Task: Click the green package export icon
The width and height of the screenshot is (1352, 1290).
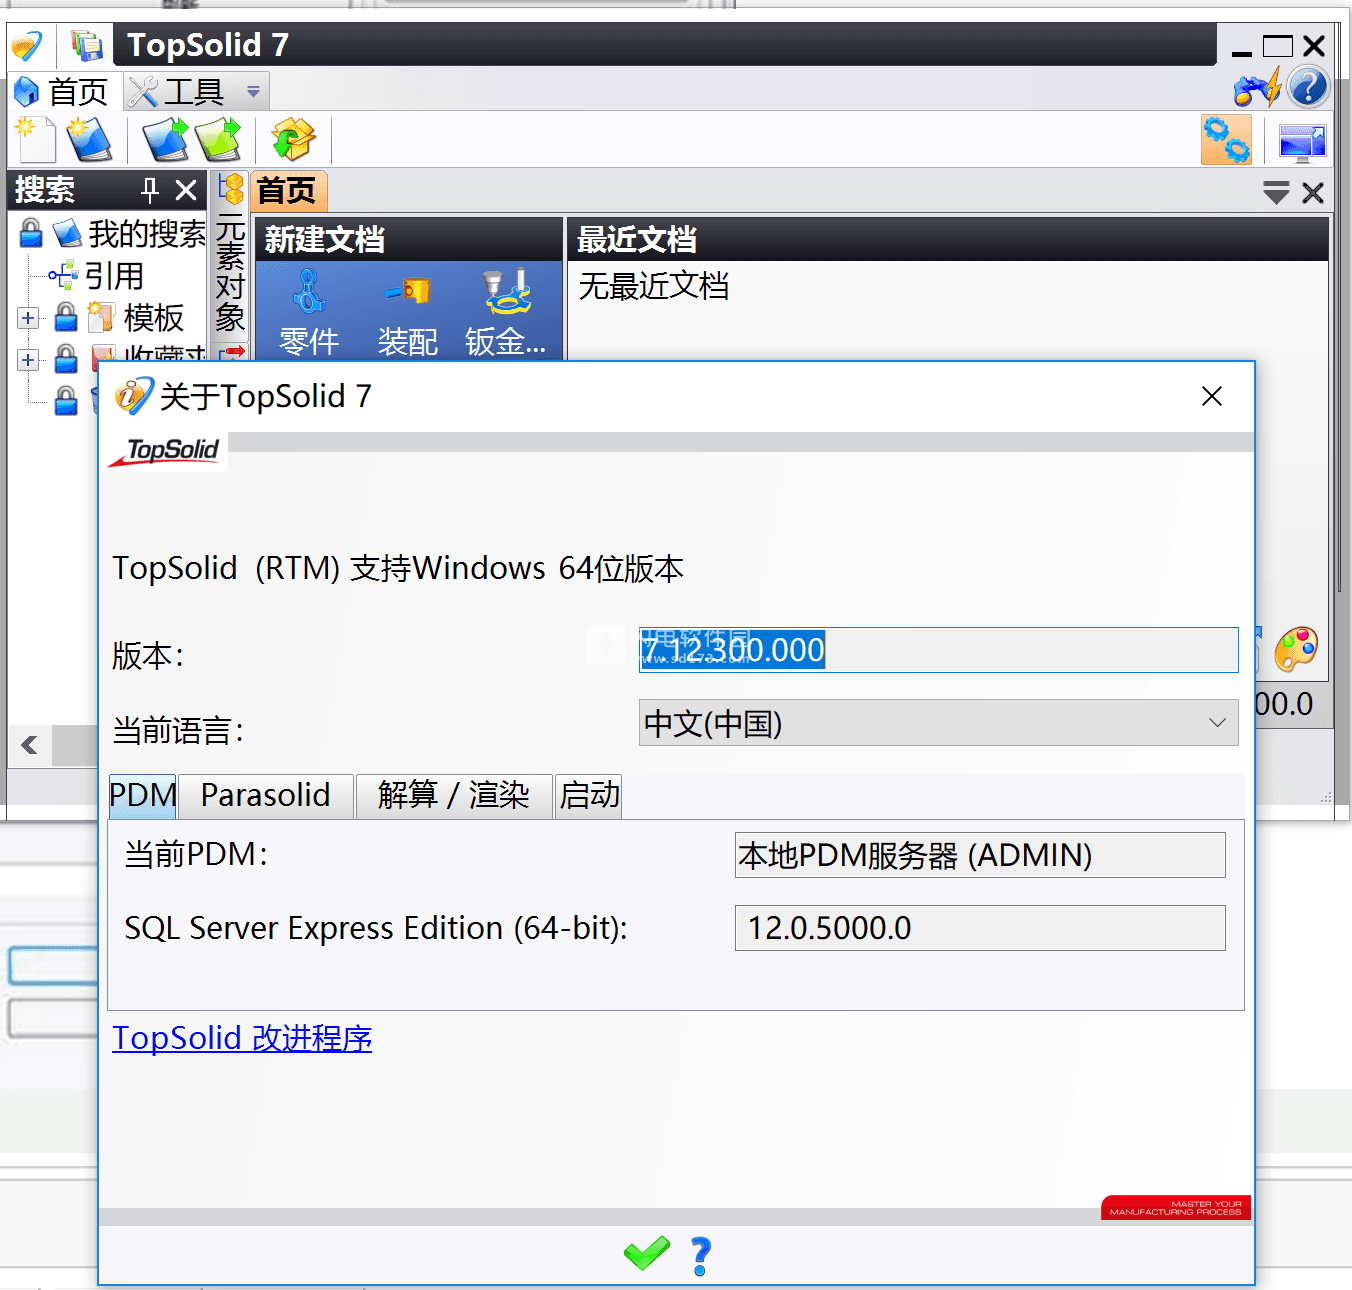Action: [x=218, y=139]
